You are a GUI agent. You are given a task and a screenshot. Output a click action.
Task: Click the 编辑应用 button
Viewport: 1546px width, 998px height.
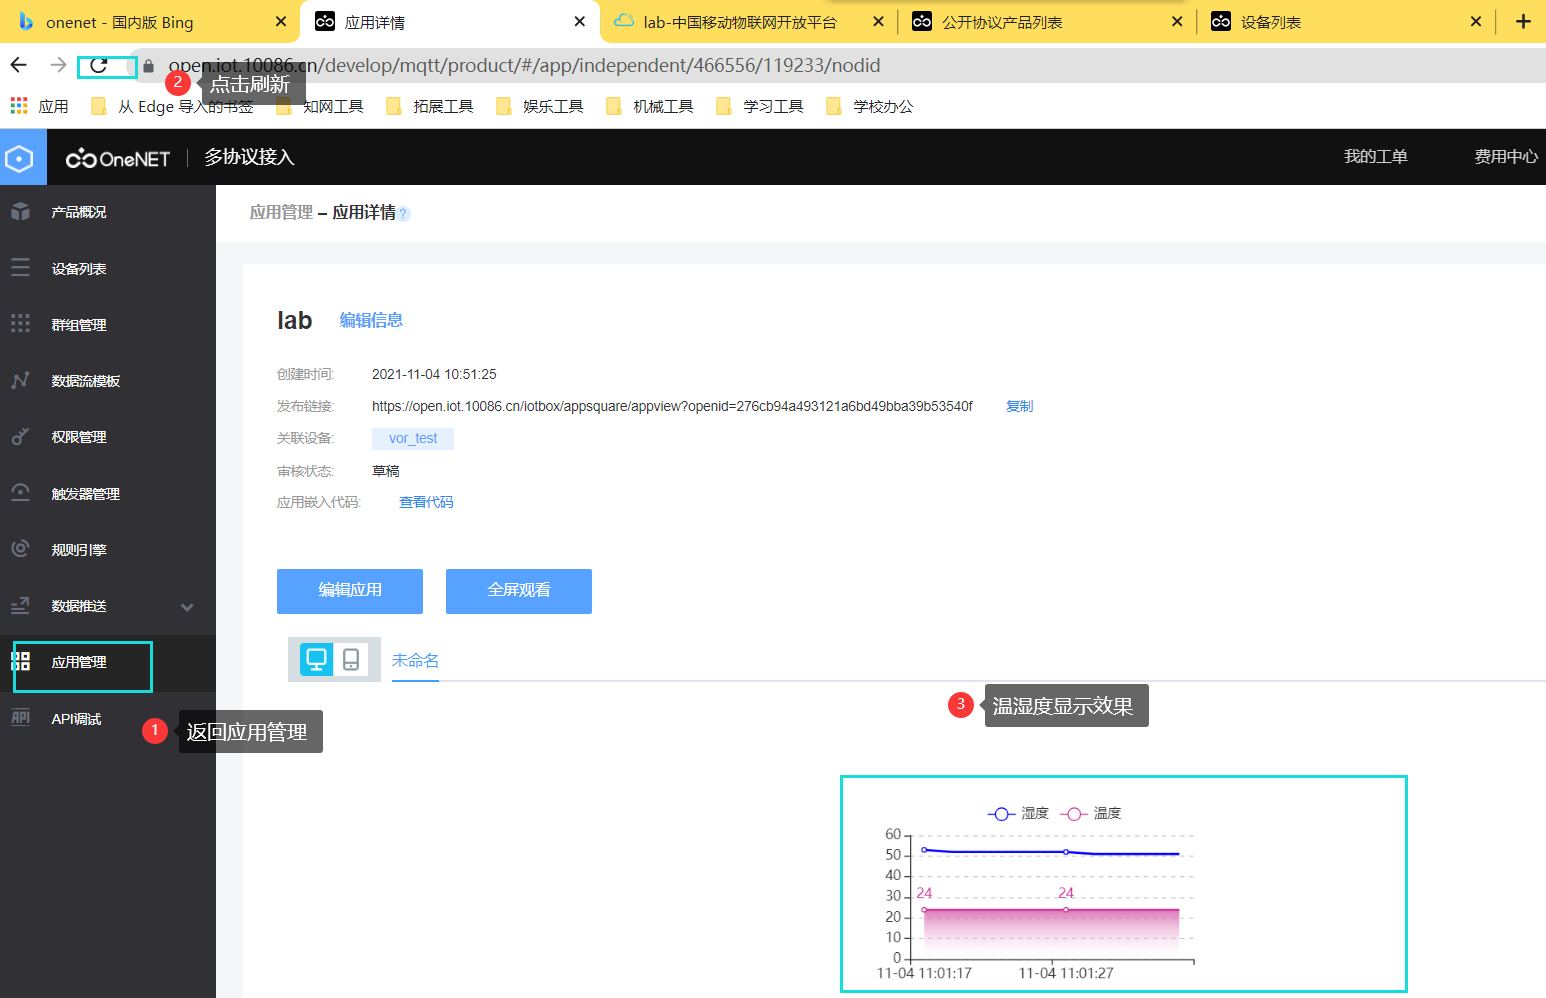[x=350, y=591]
